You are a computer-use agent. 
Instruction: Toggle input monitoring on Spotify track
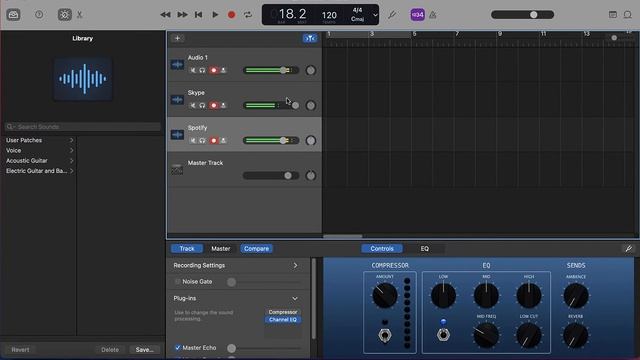223,140
